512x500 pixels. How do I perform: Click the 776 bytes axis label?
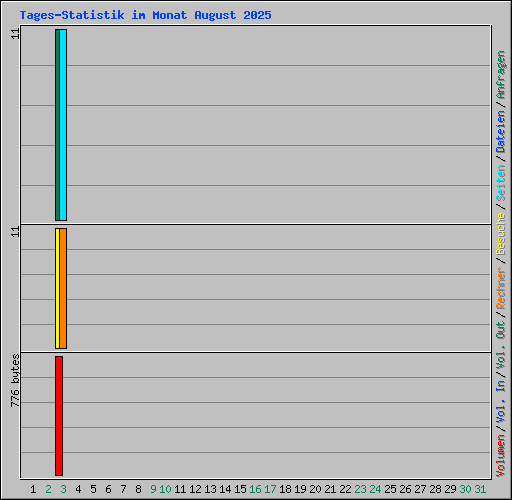[x=15, y=381]
